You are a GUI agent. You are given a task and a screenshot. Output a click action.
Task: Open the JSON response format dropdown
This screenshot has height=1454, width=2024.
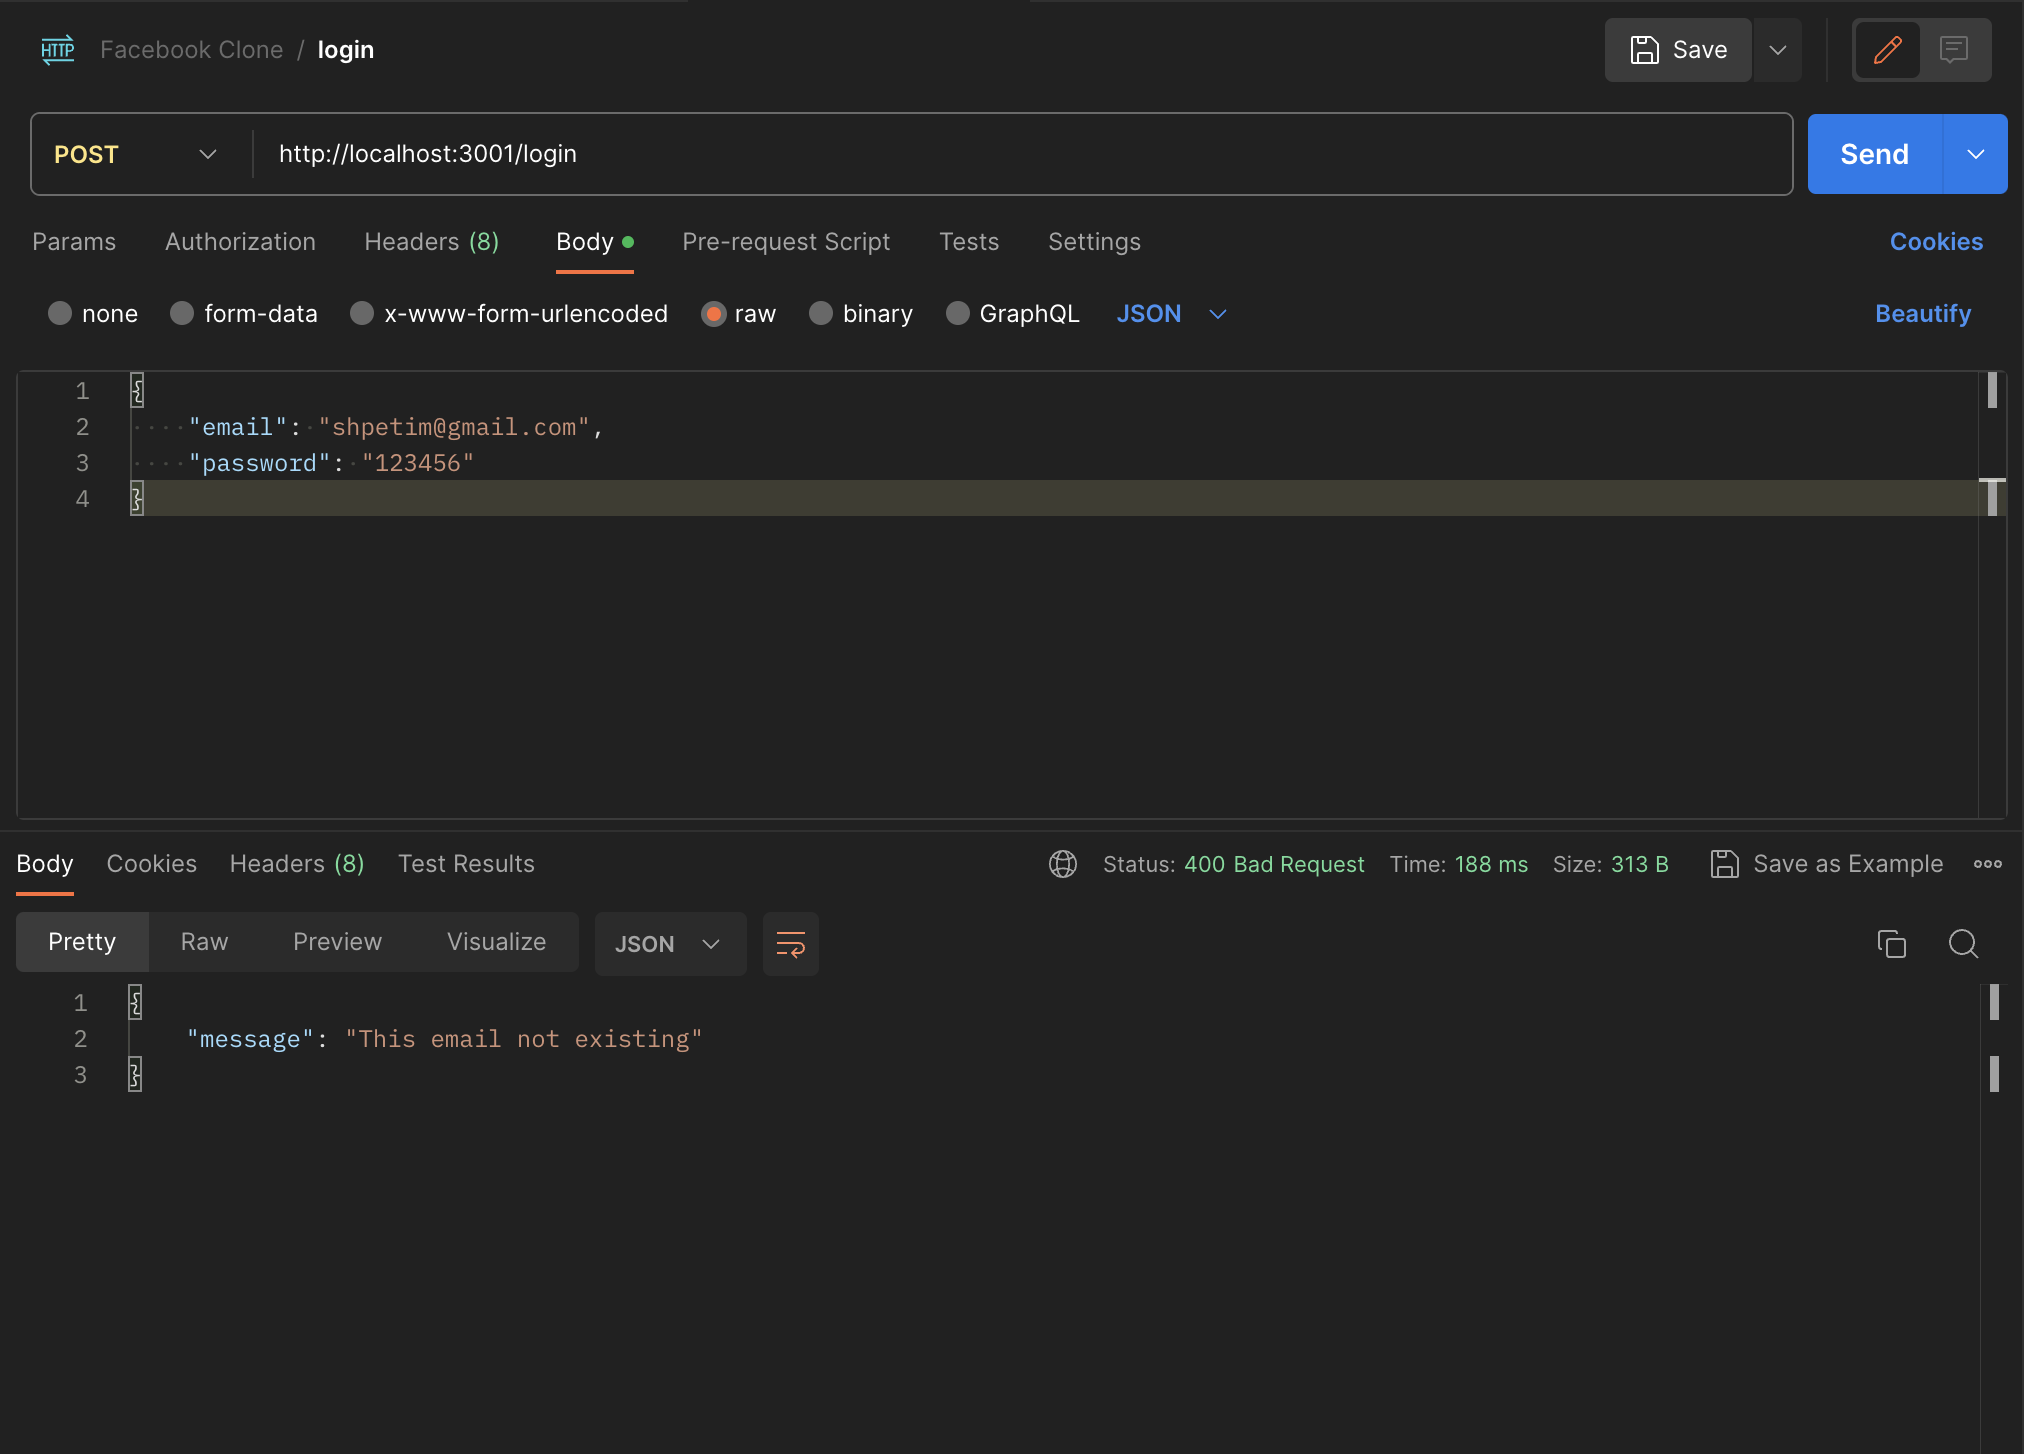tap(669, 944)
